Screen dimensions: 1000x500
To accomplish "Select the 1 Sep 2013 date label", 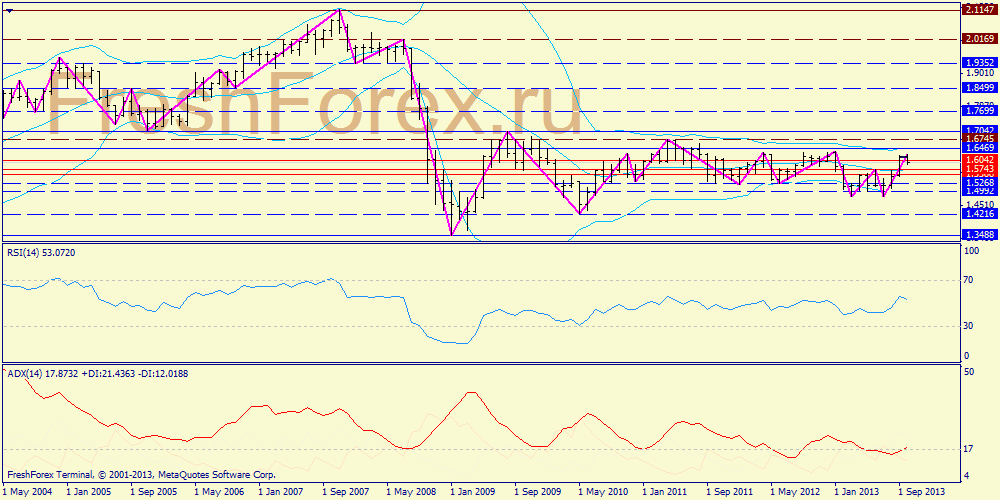I will pos(921,492).
